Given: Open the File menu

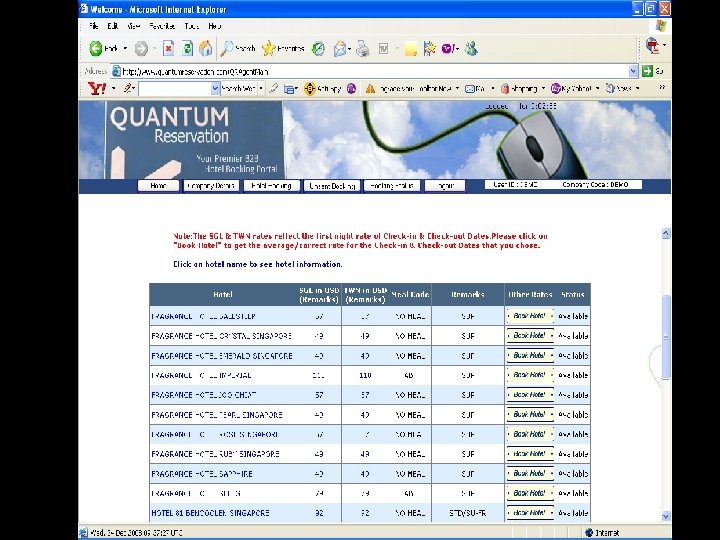Looking at the screenshot, I should [x=94, y=26].
